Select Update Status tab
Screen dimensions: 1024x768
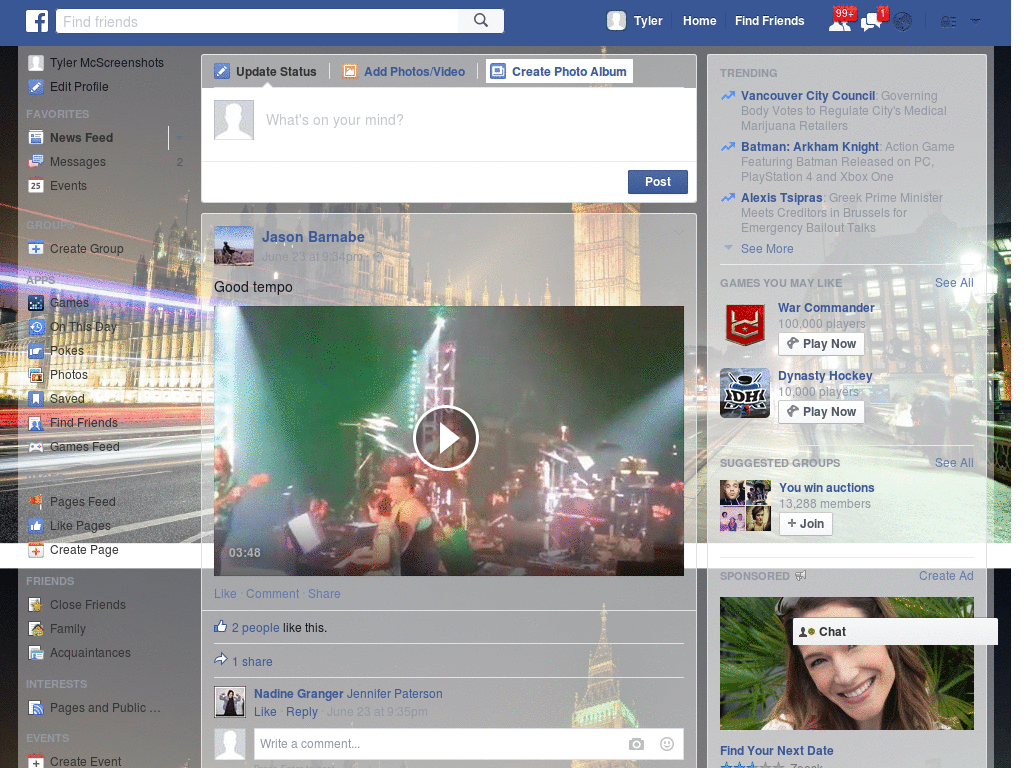click(x=266, y=72)
